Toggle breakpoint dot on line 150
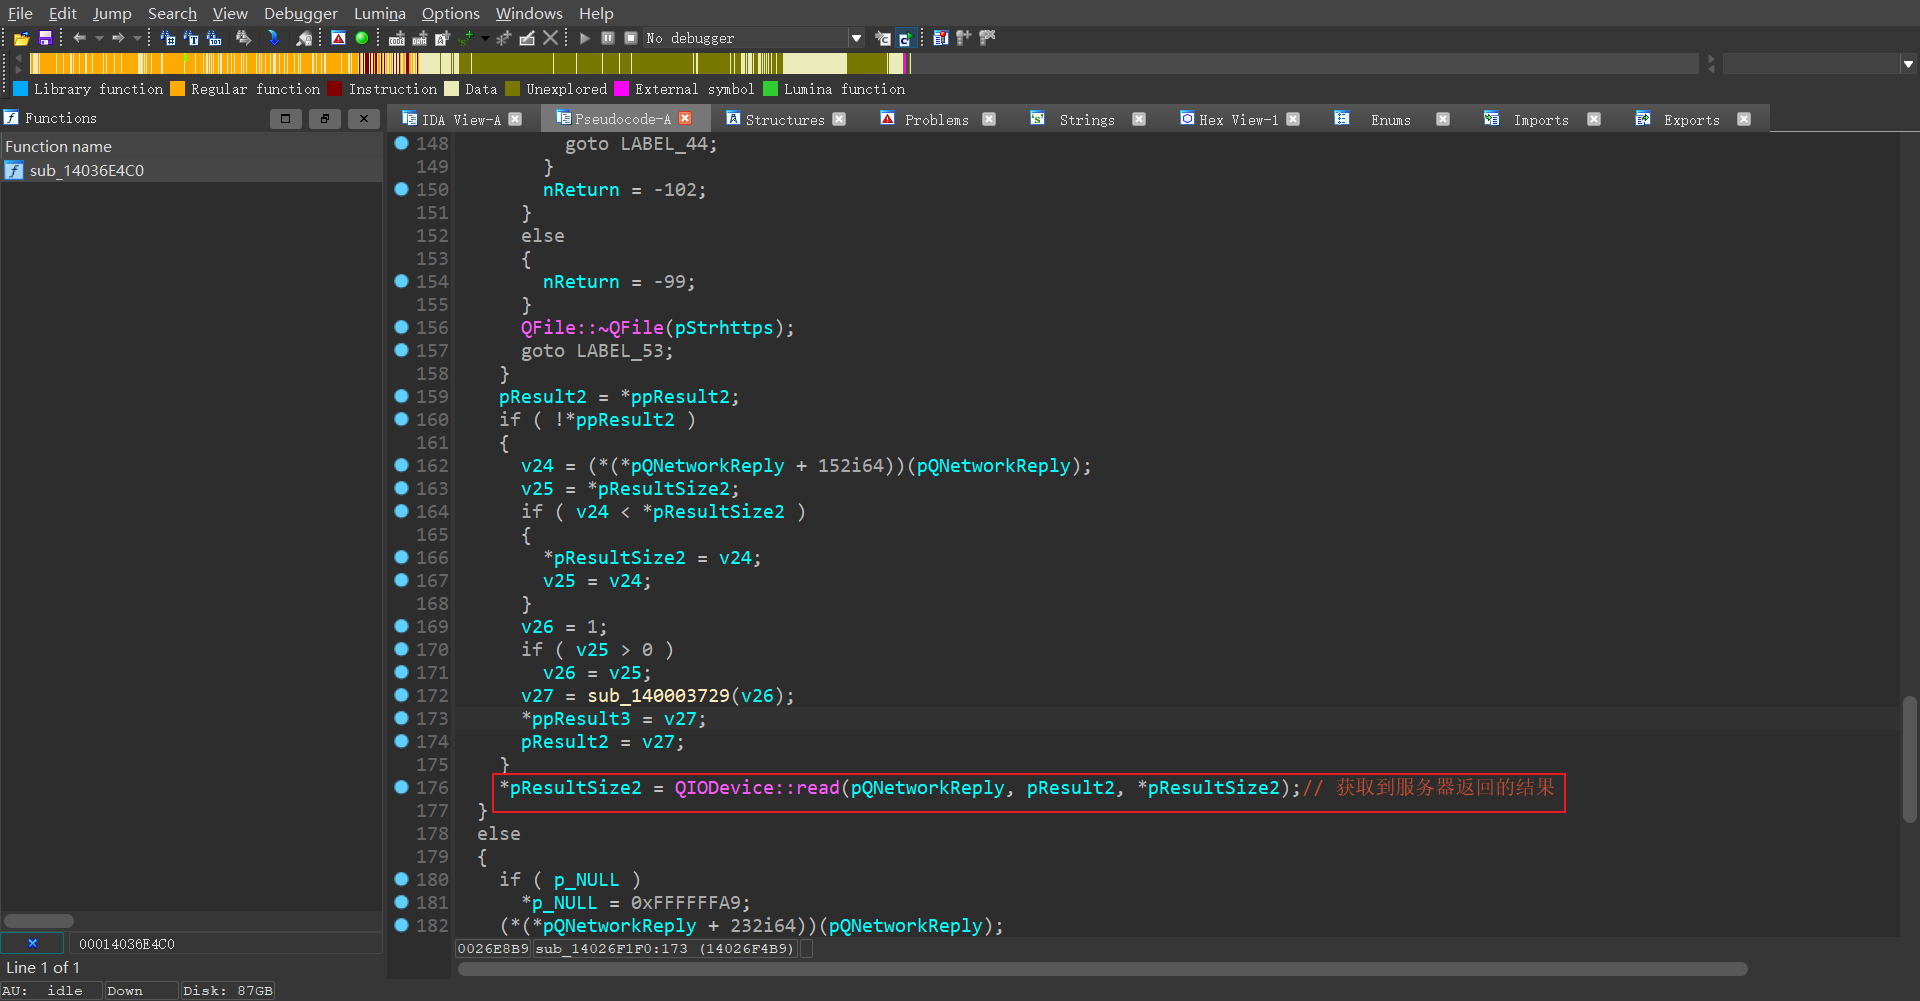Image resolution: width=1920 pixels, height=1001 pixels. (401, 189)
